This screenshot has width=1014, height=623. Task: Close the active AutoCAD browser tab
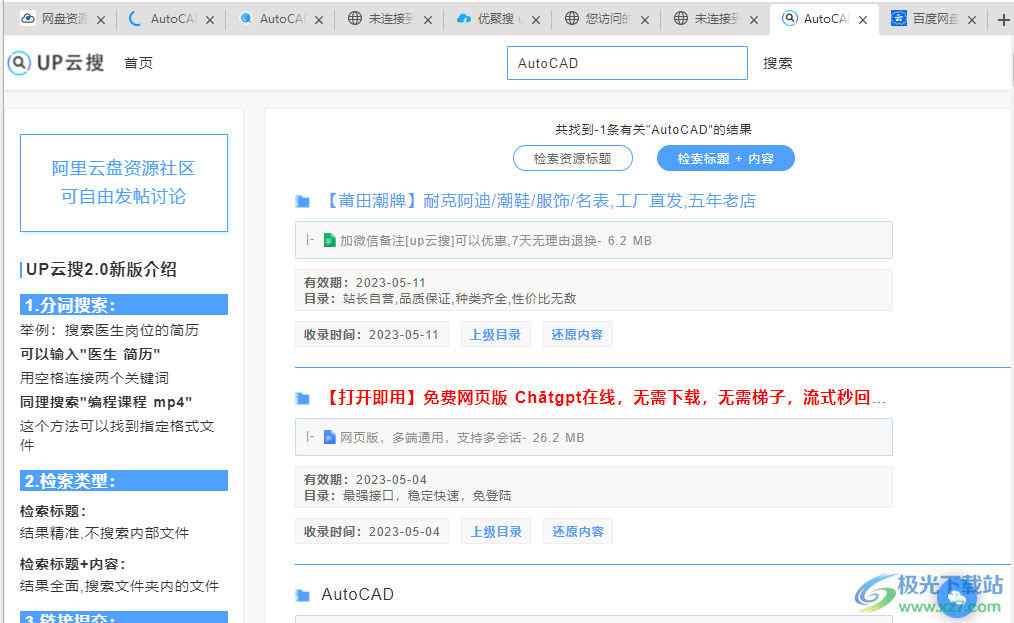(863, 20)
